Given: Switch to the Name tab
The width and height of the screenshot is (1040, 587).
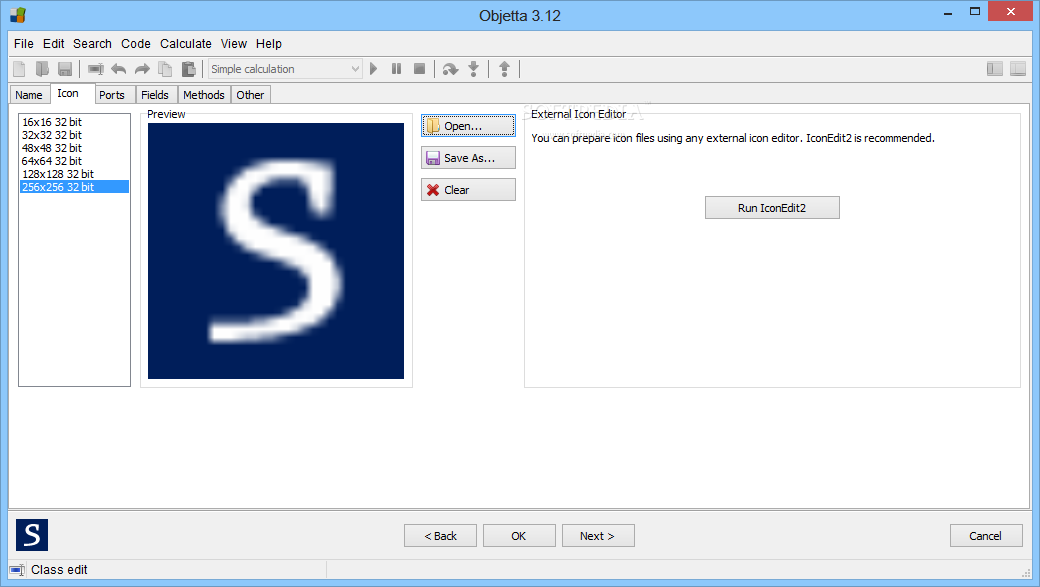Looking at the screenshot, I should tap(29, 95).
